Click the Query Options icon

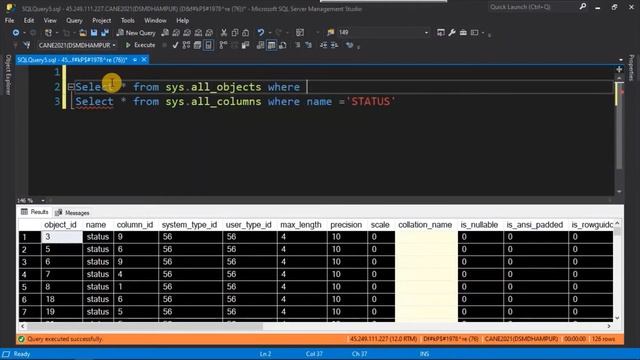coord(198,45)
